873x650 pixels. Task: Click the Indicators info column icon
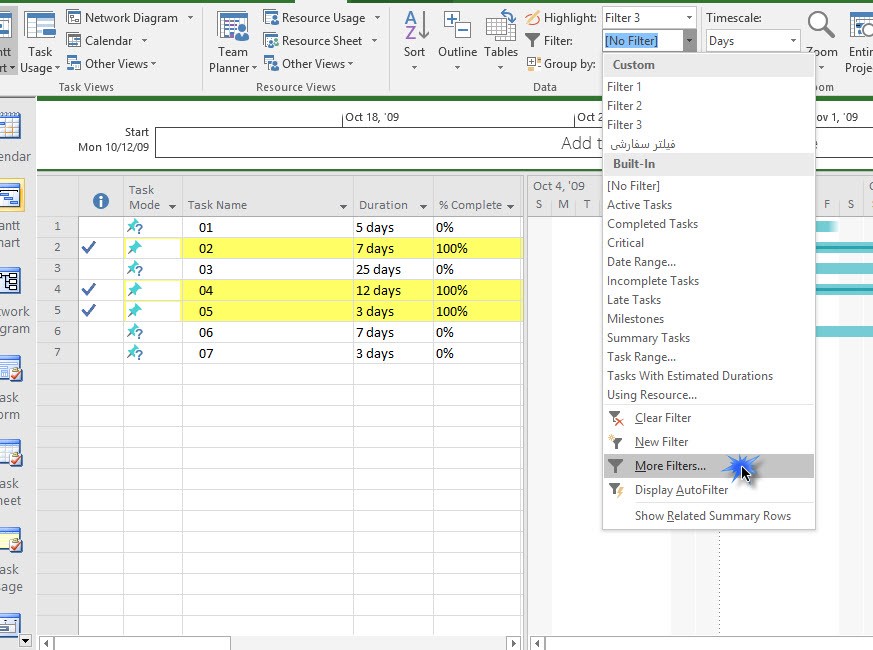tap(101, 201)
